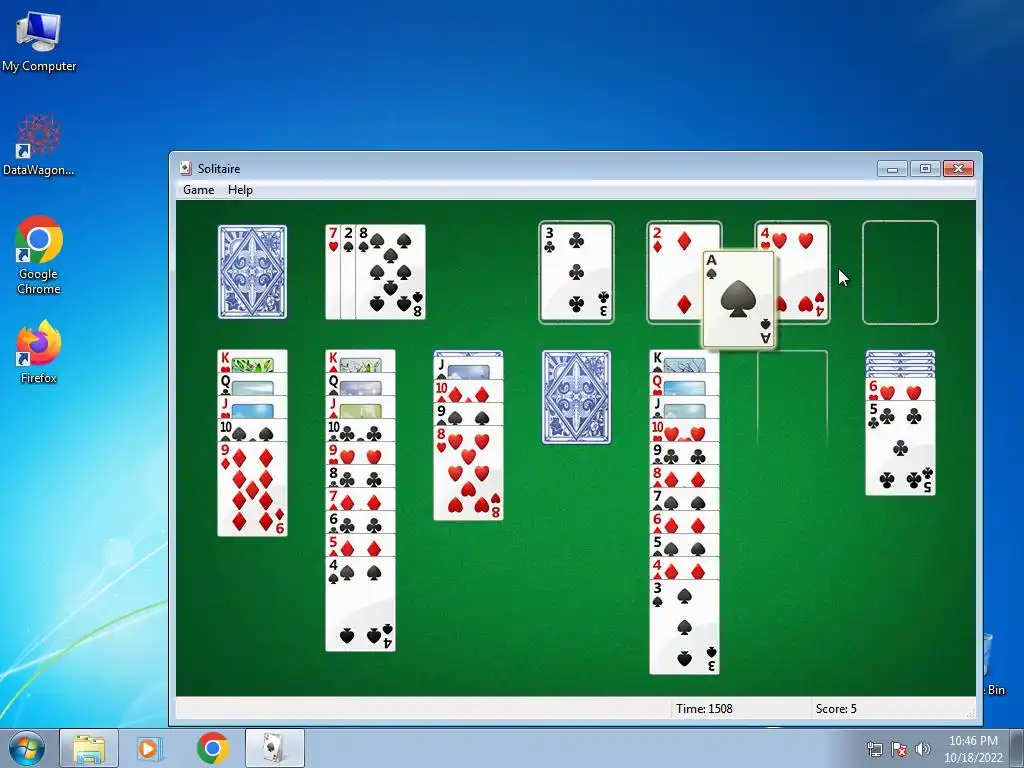Minimize the Solitaire window
The height and width of the screenshot is (768, 1024).
[892, 168]
